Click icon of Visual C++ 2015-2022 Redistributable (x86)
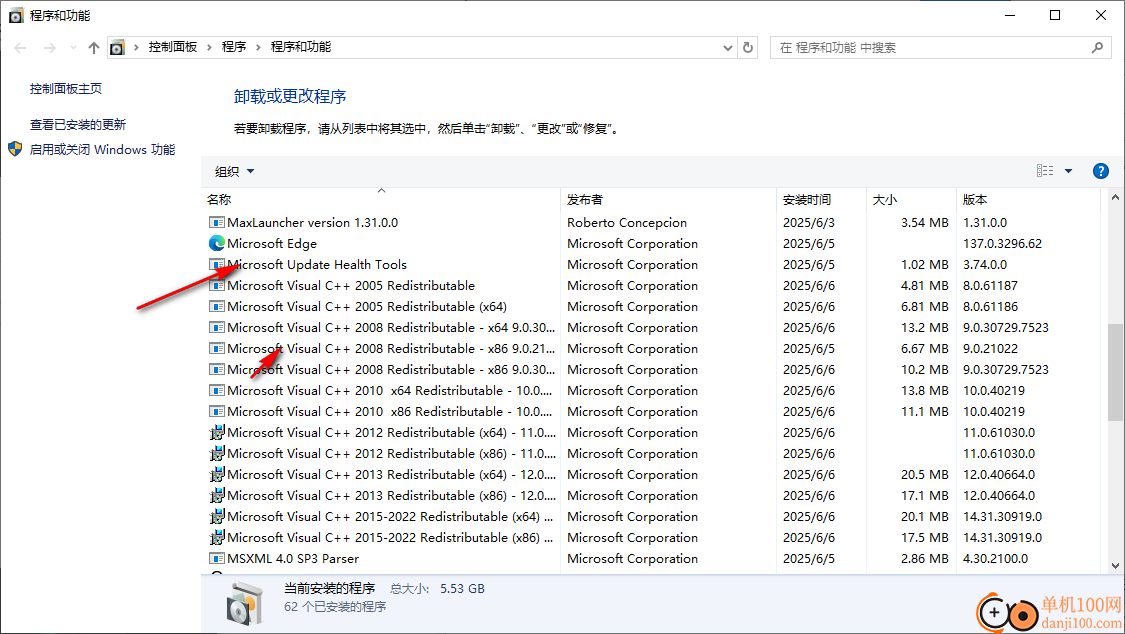This screenshot has width=1125, height=634. tap(217, 537)
